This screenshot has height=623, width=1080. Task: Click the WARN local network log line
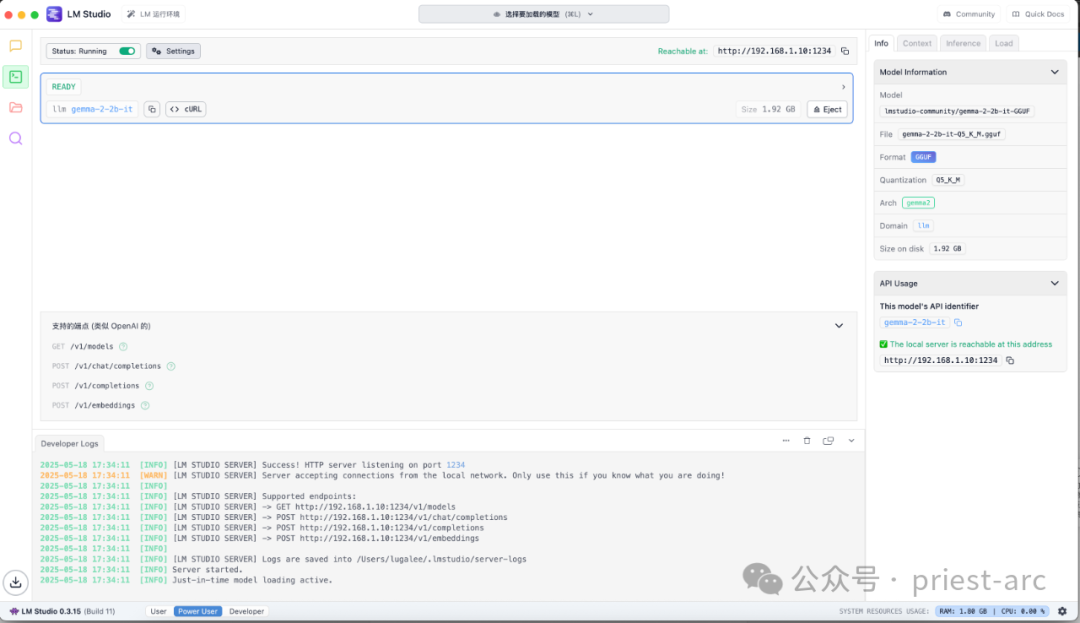pos(382,476)
